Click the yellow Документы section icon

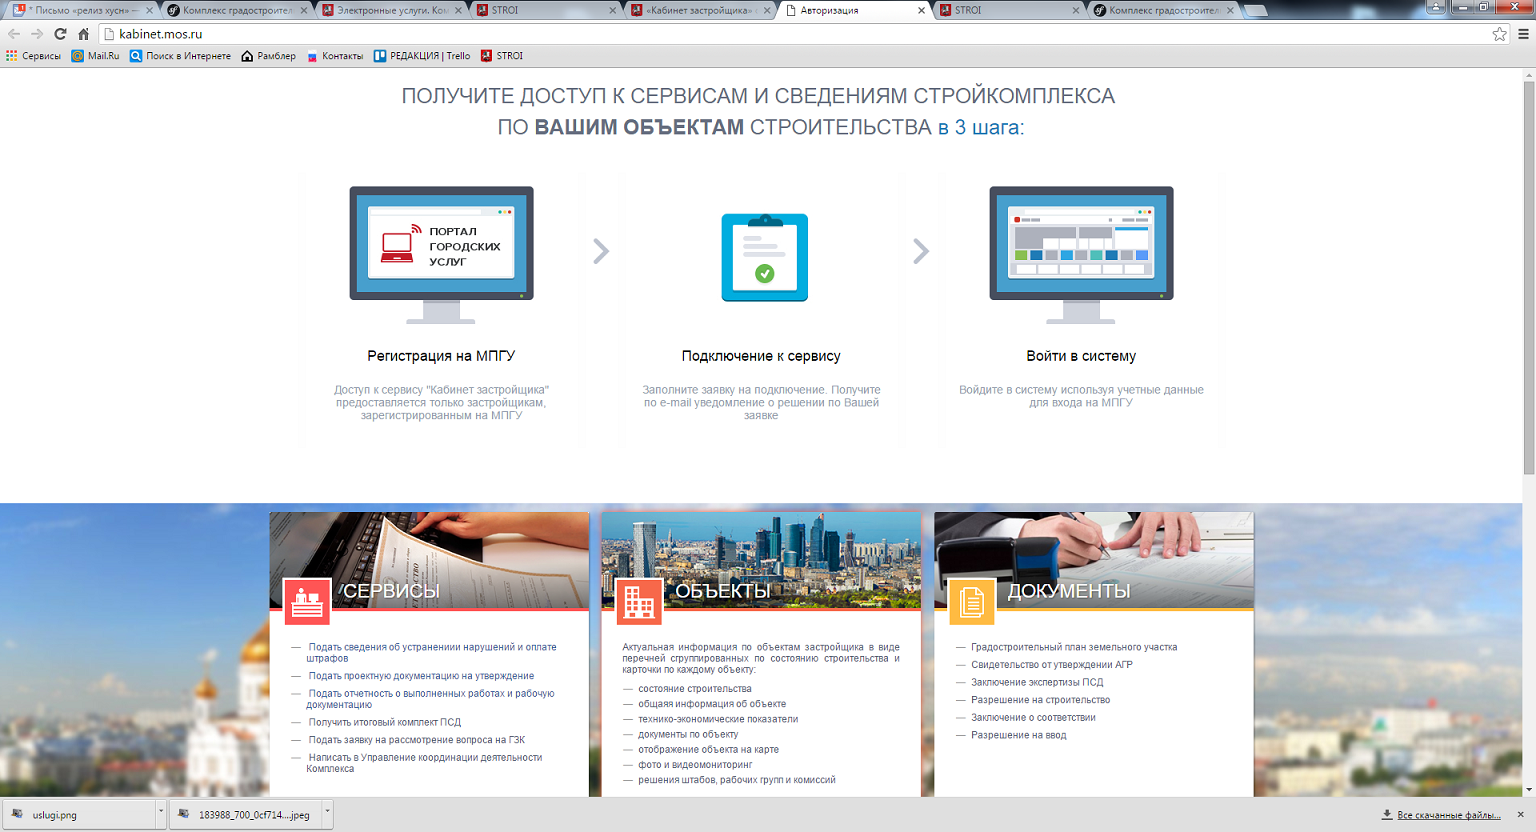tap(971, 602)
